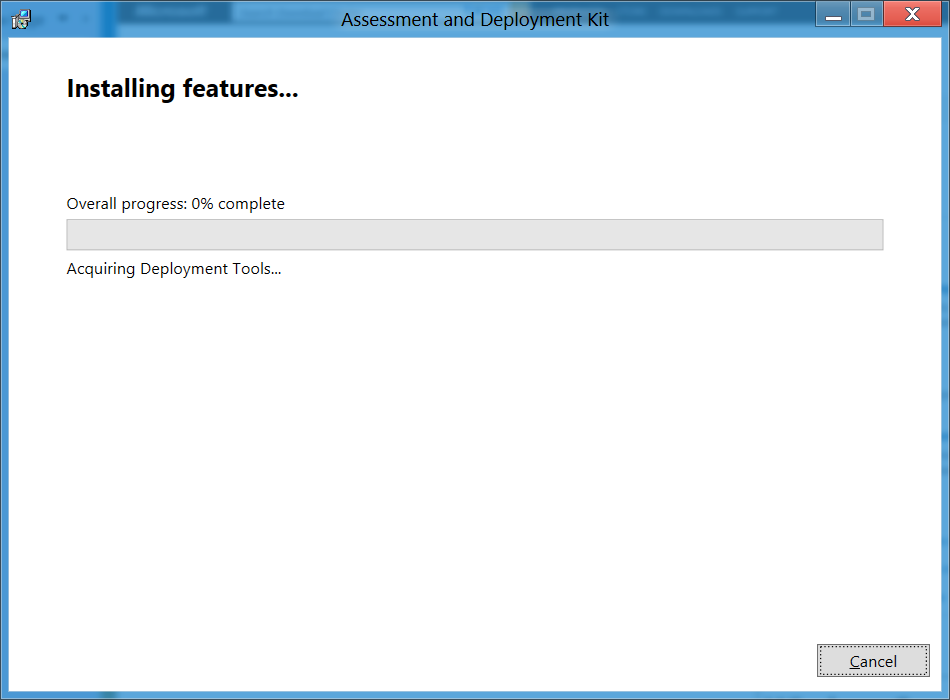Click the overall progress bar
The width and height of the screenshot is (950, 700).
(474, 235)
